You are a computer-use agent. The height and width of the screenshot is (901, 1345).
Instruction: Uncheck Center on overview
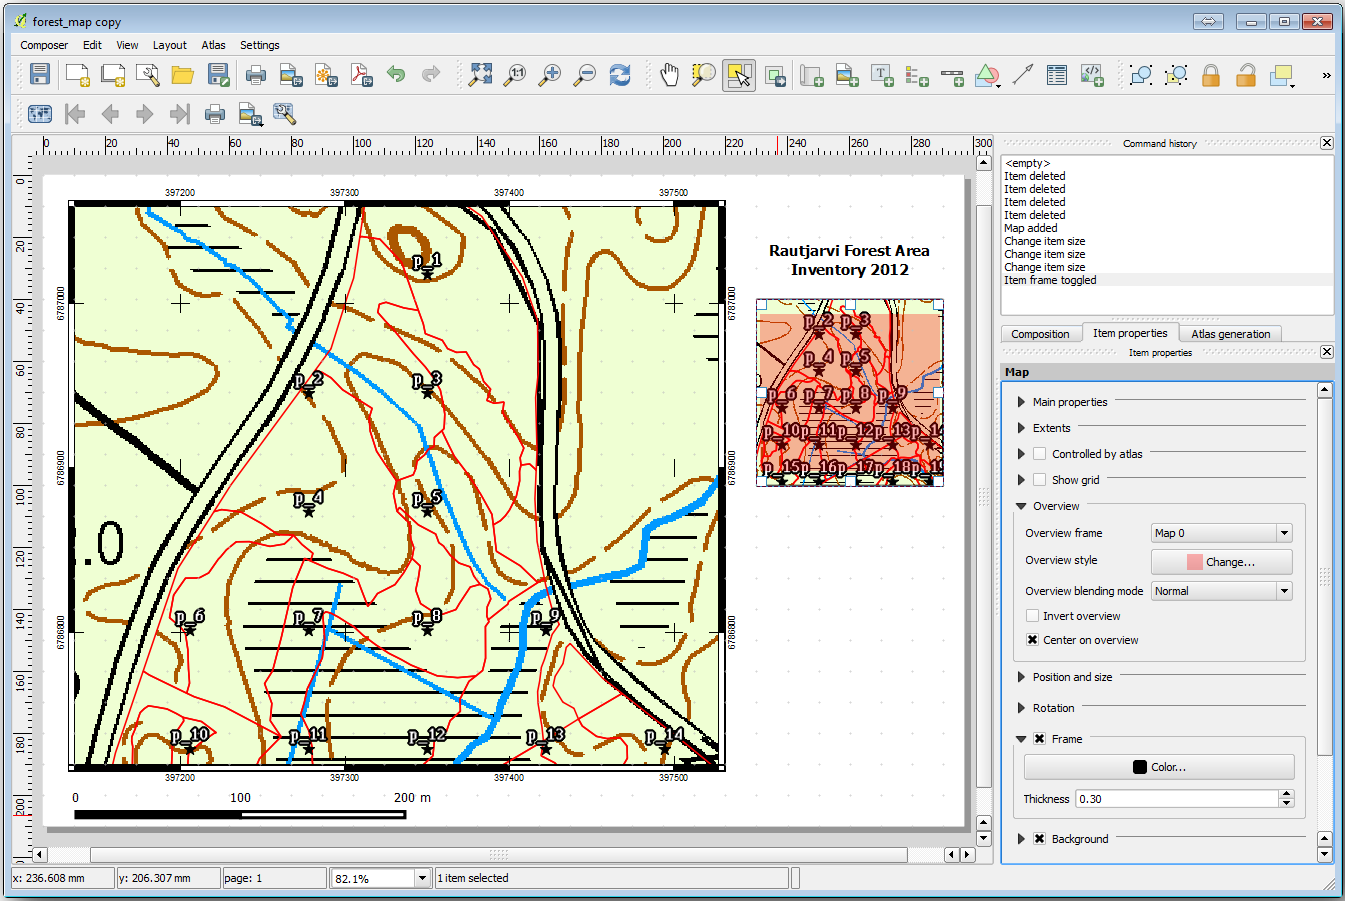[1033, 640]
